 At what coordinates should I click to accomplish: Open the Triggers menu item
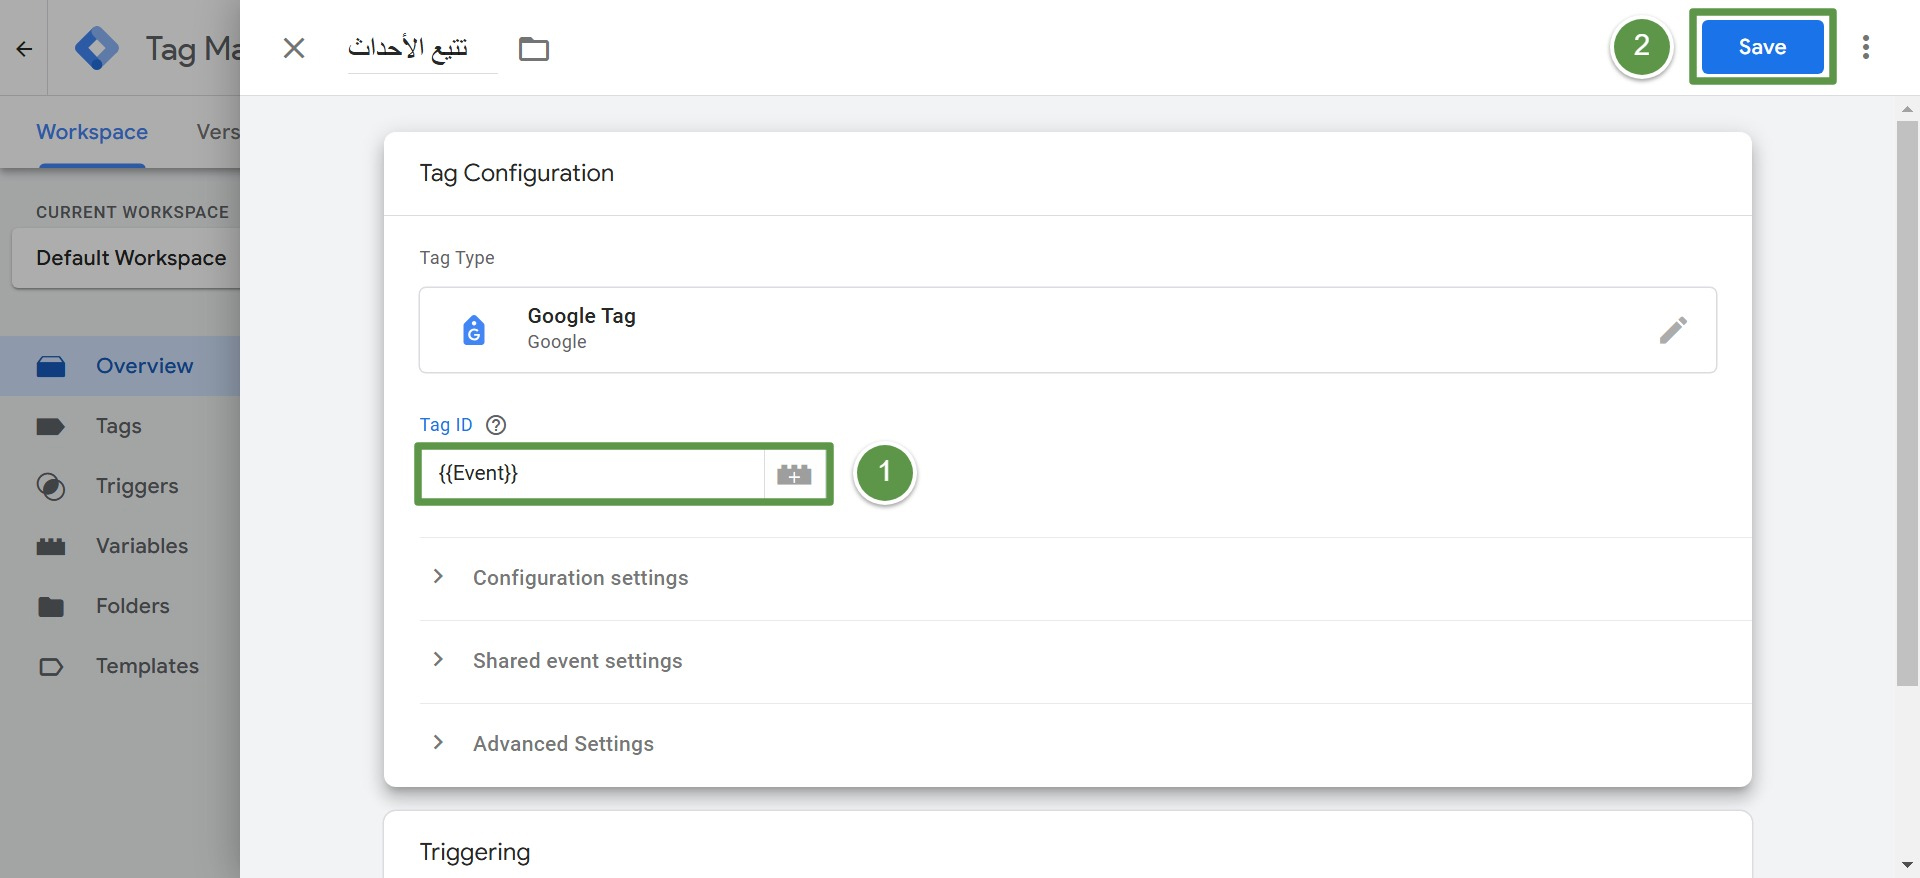(120, 486)
